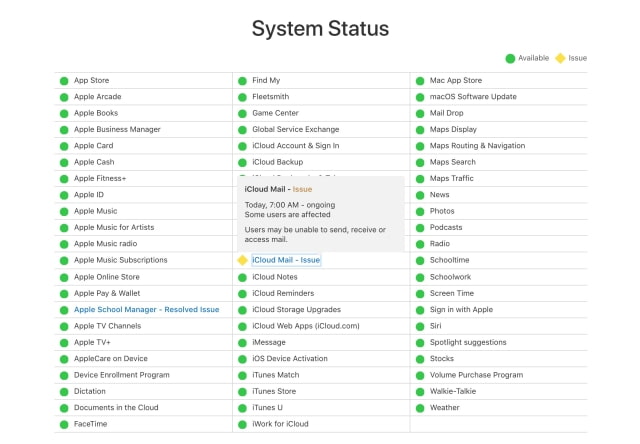Click the green status dot for App Store
Screen dimensions: 640x444
point(64,81)
